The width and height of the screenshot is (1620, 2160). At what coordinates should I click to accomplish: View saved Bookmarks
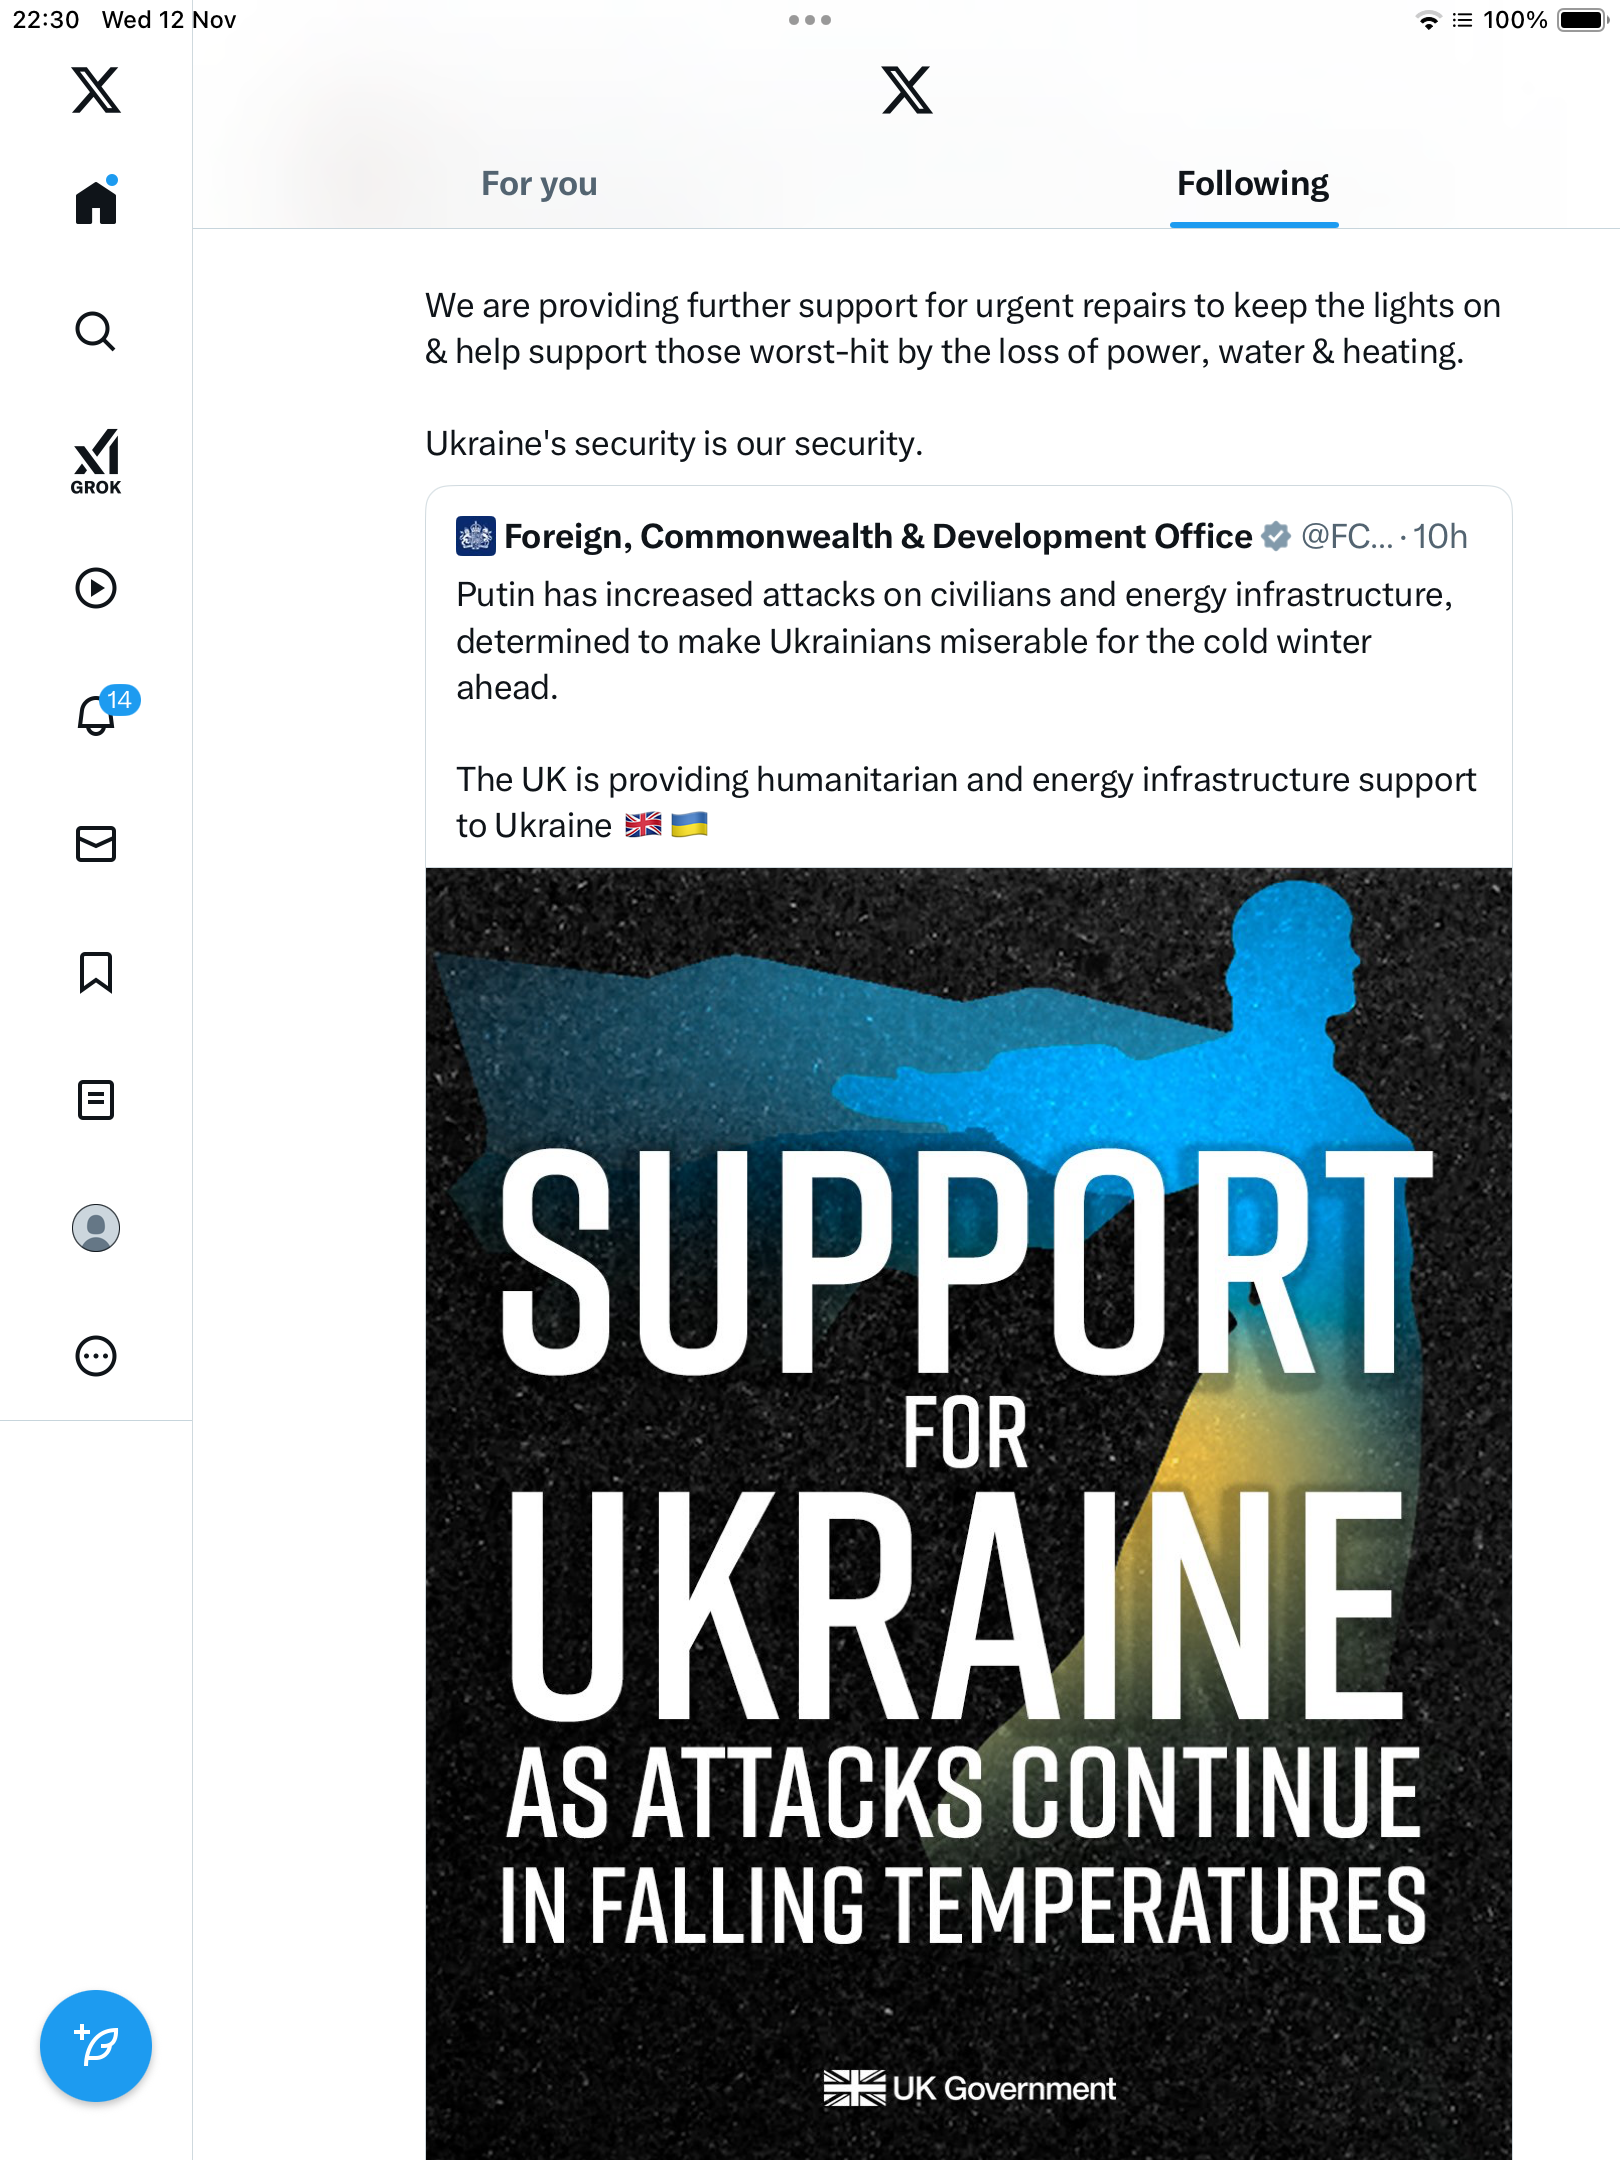96,972
